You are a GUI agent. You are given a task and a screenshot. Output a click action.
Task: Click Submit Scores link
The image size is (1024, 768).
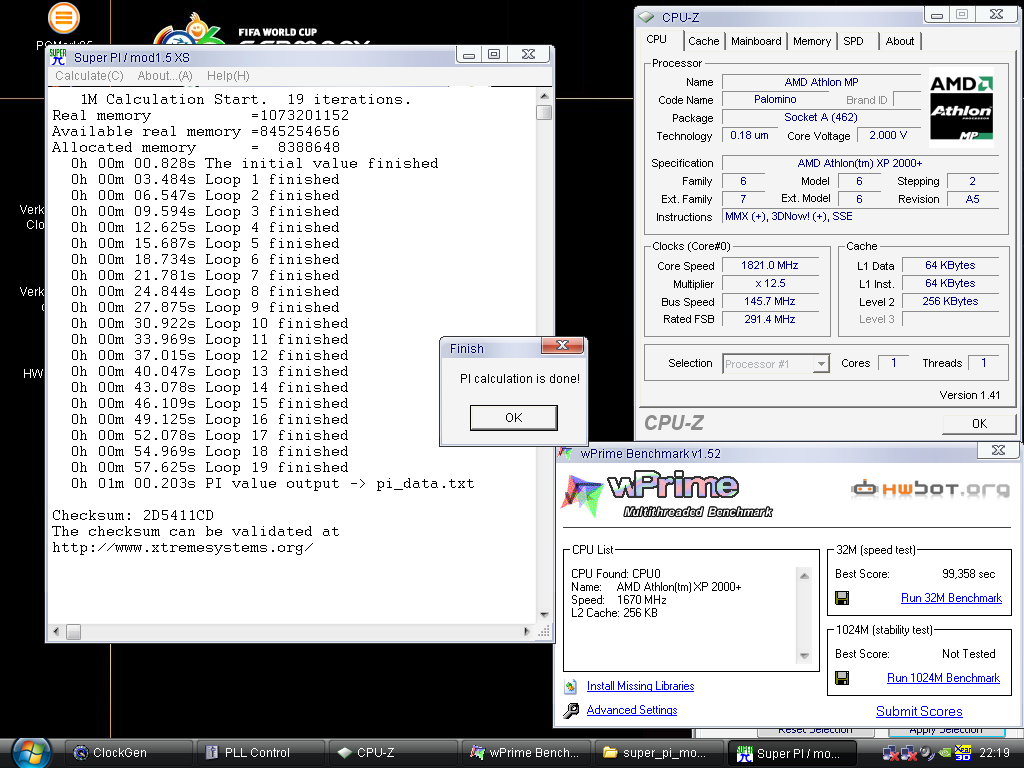click(x=919, y=711)
